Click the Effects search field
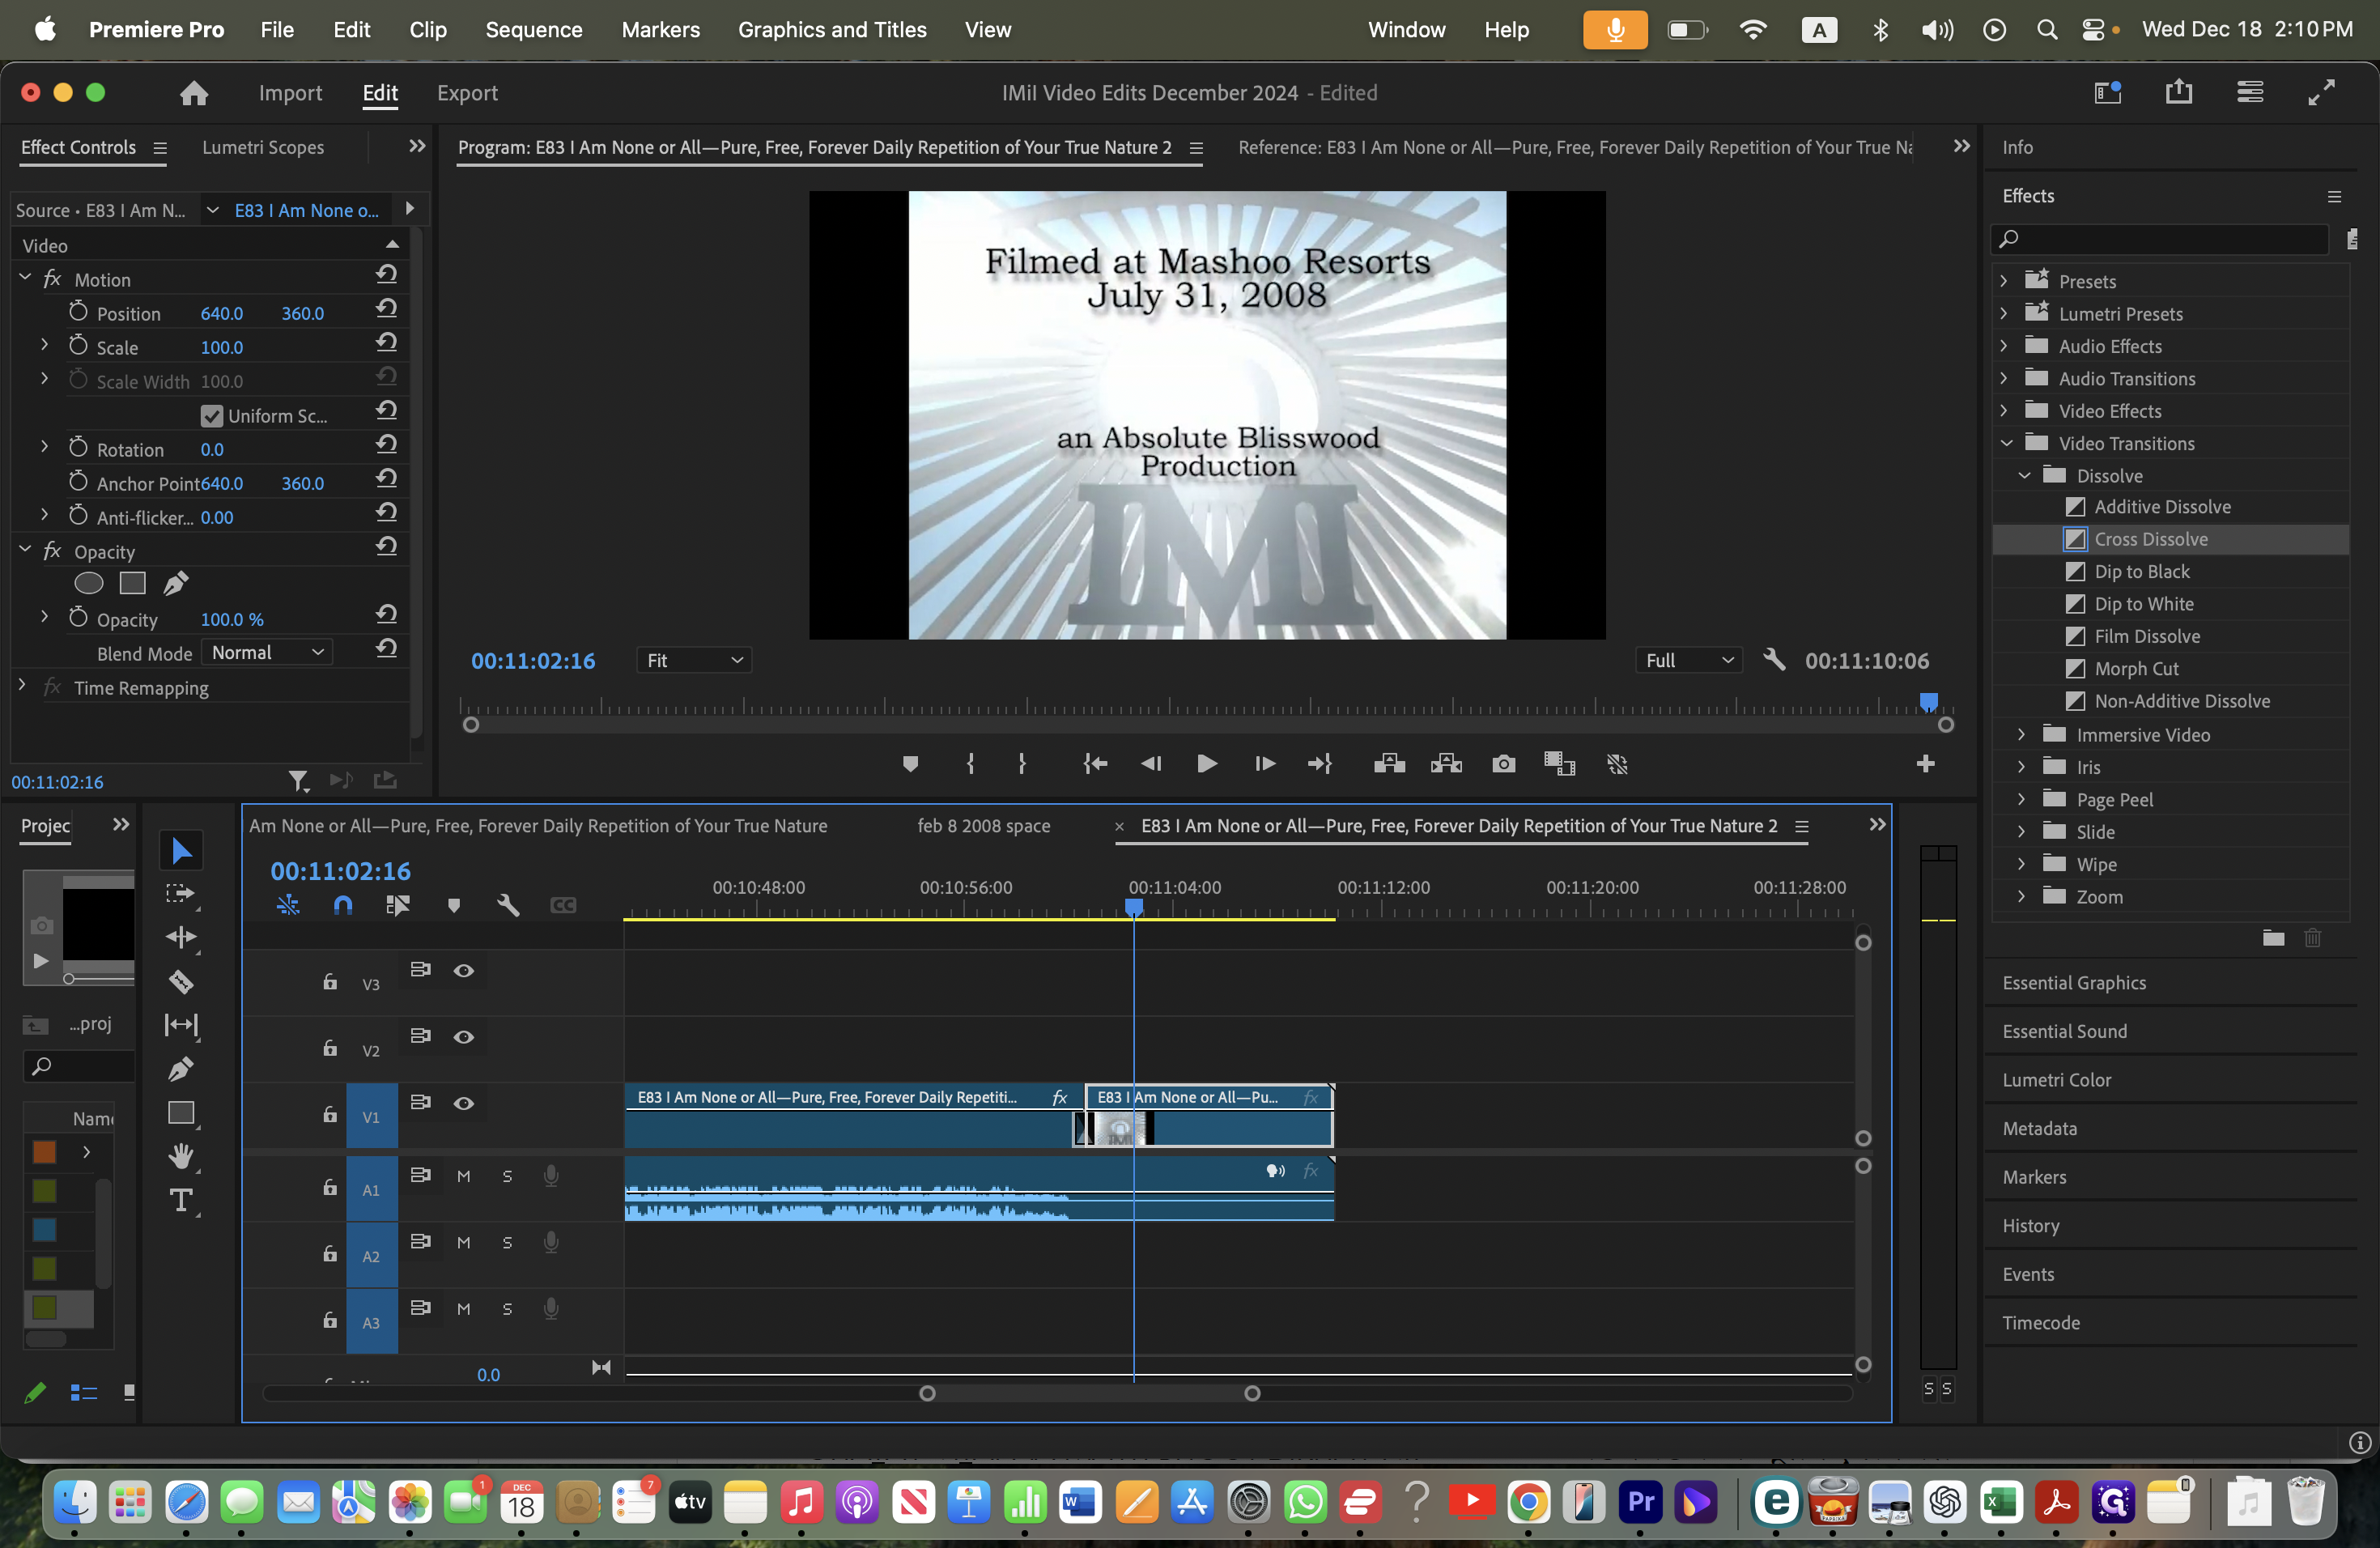Image resolution: width=2380 pixels, height=1548 pixels. (x=2160, y=238)
